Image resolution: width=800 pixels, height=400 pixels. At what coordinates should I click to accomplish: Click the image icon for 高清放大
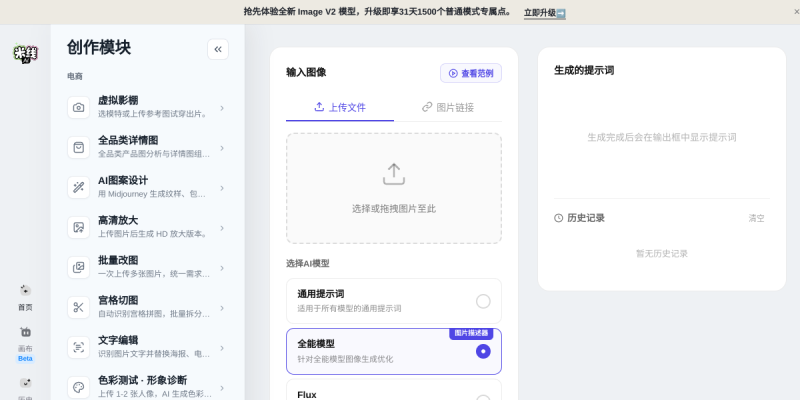point(79,228)
